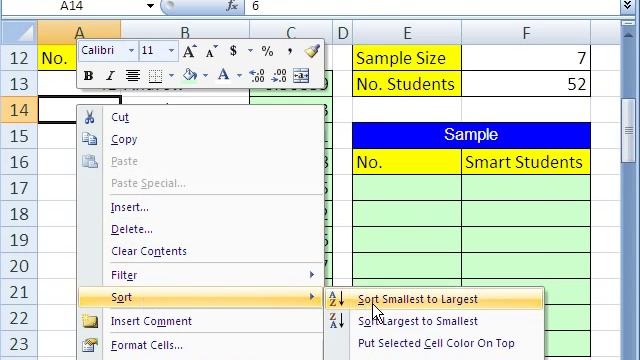This screenshot has width=640, height=360.
Task: Toggle Italic in the mini toolbar
Action: [110, 76]
